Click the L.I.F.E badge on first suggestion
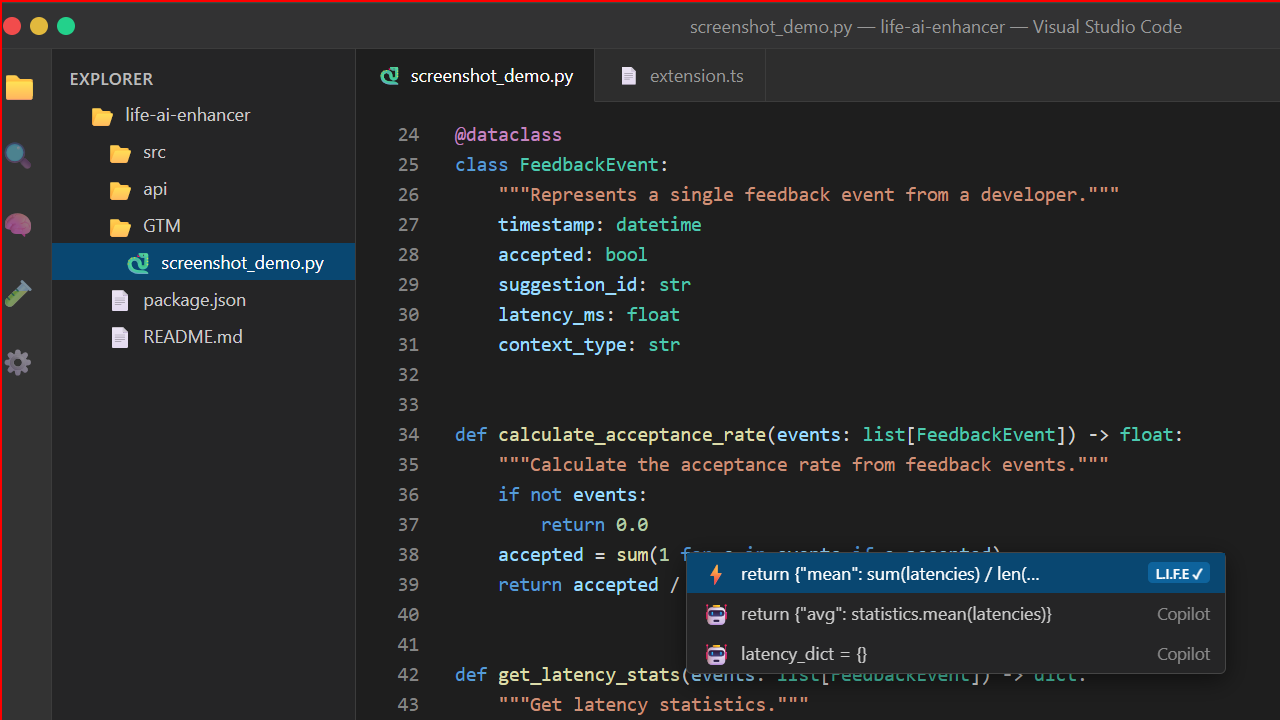The width and height of the screenshot is (1280, 720). (x=1179, y=574)
